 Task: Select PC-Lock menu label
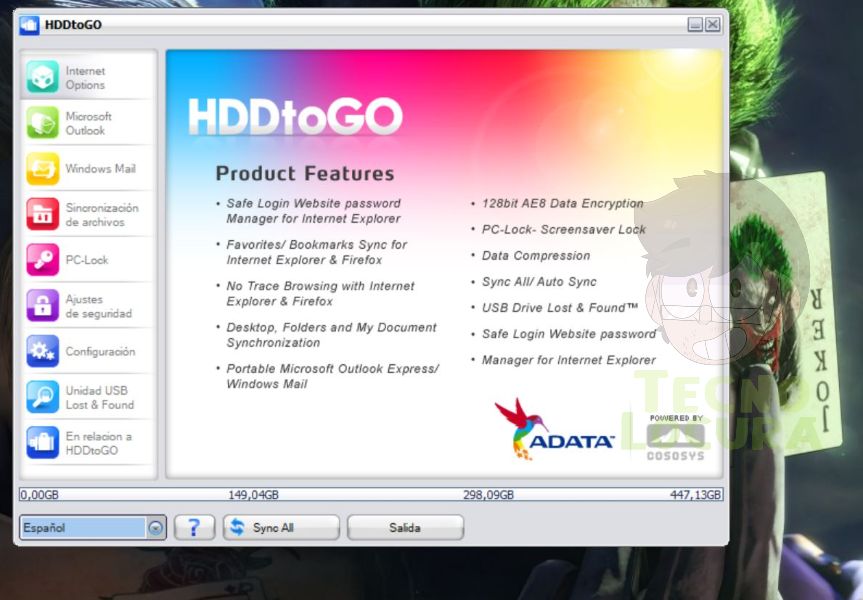(x=87, y=260)
